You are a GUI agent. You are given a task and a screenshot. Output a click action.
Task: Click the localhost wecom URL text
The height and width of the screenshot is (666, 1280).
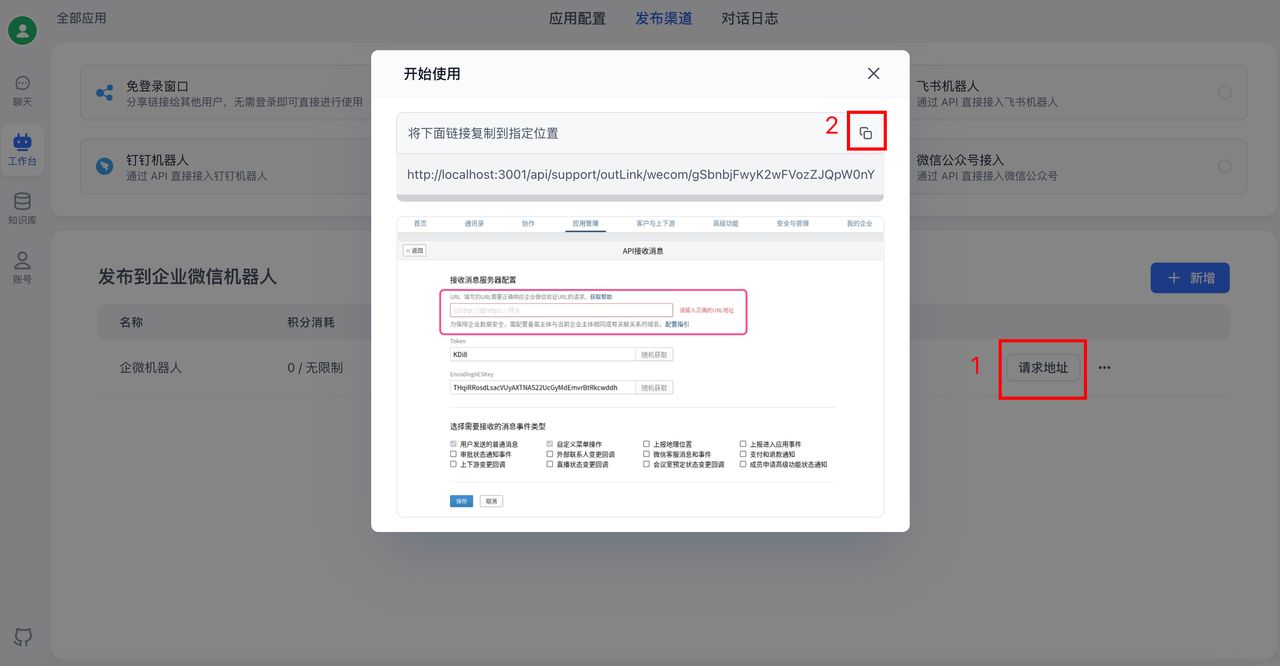pos(641,174)
